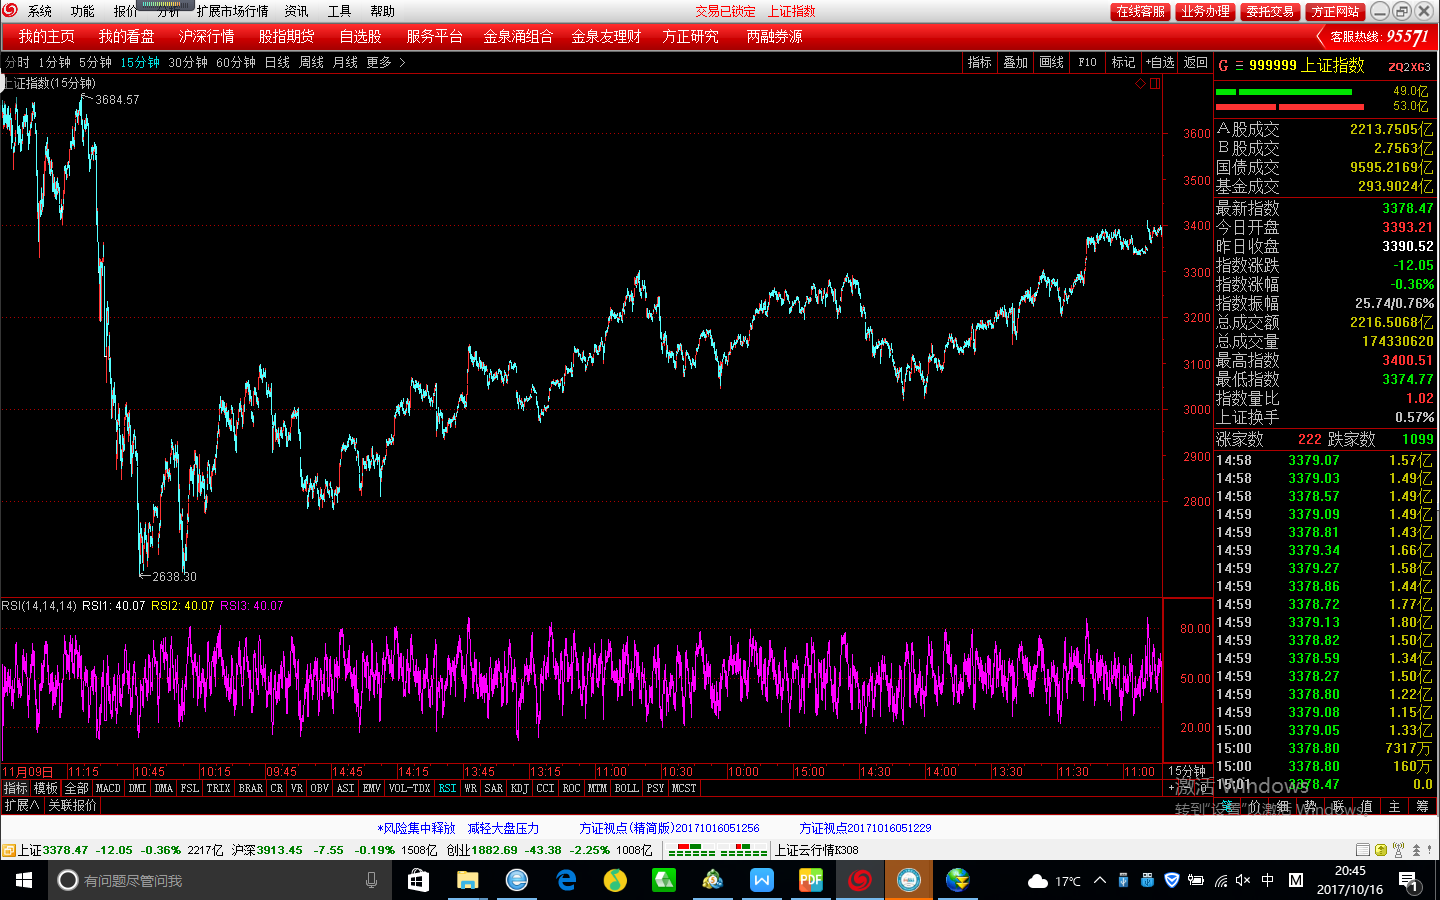The image size is (1440, 900).
Task: Switch to 月线 monthly chart
Action: point(345,62)
